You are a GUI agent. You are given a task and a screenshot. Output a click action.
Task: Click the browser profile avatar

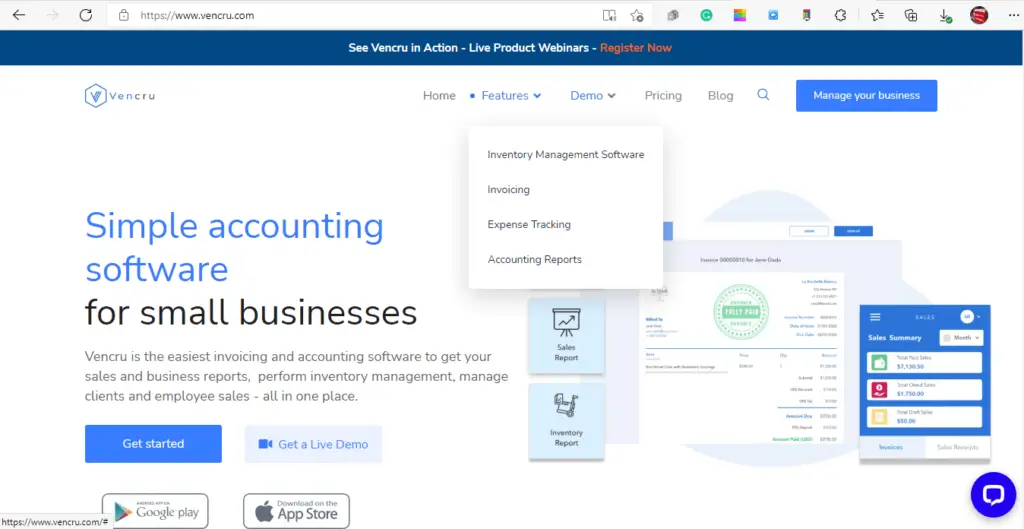pyautogui.click(x=979, y=16)
